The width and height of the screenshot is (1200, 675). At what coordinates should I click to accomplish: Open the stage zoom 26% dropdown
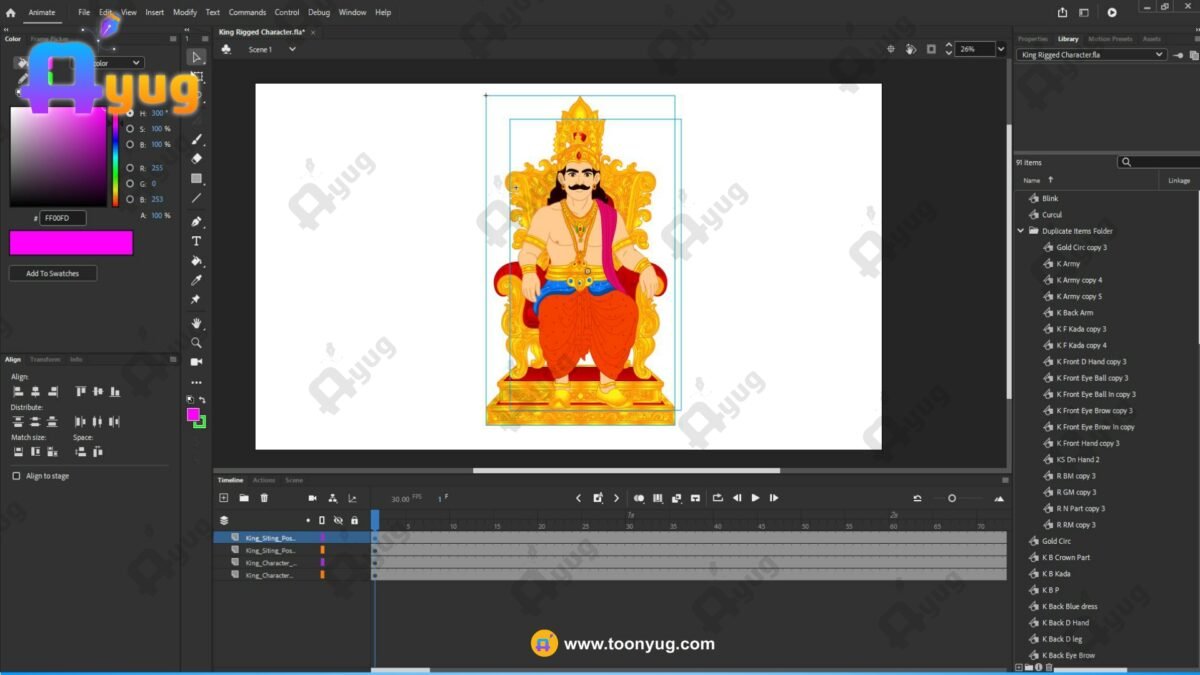coord(1000,49)
